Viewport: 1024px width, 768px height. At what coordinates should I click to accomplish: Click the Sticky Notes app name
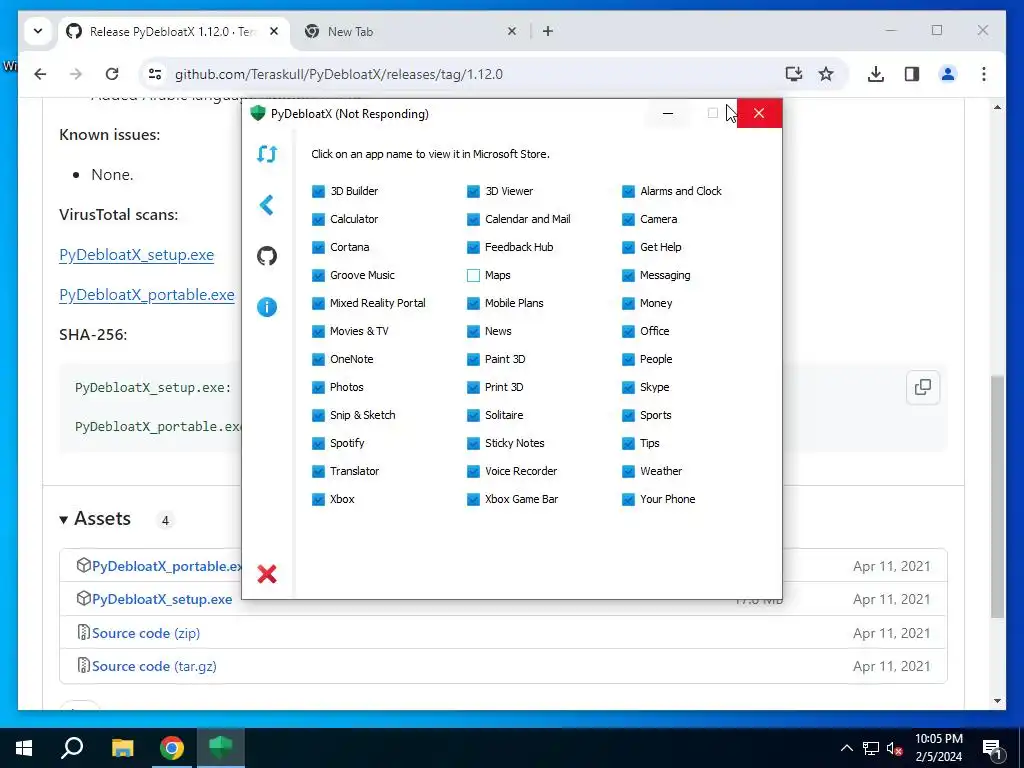(x=515, y=443)
